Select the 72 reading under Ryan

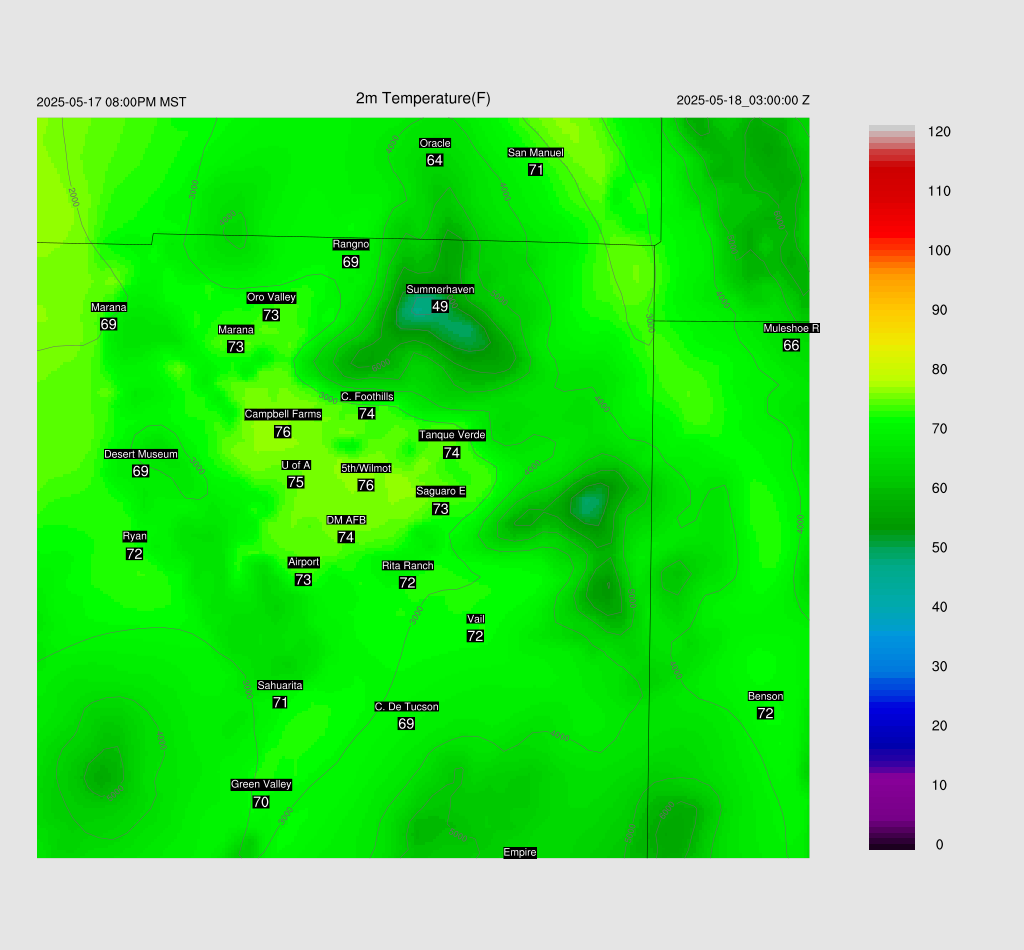(135, 554)
